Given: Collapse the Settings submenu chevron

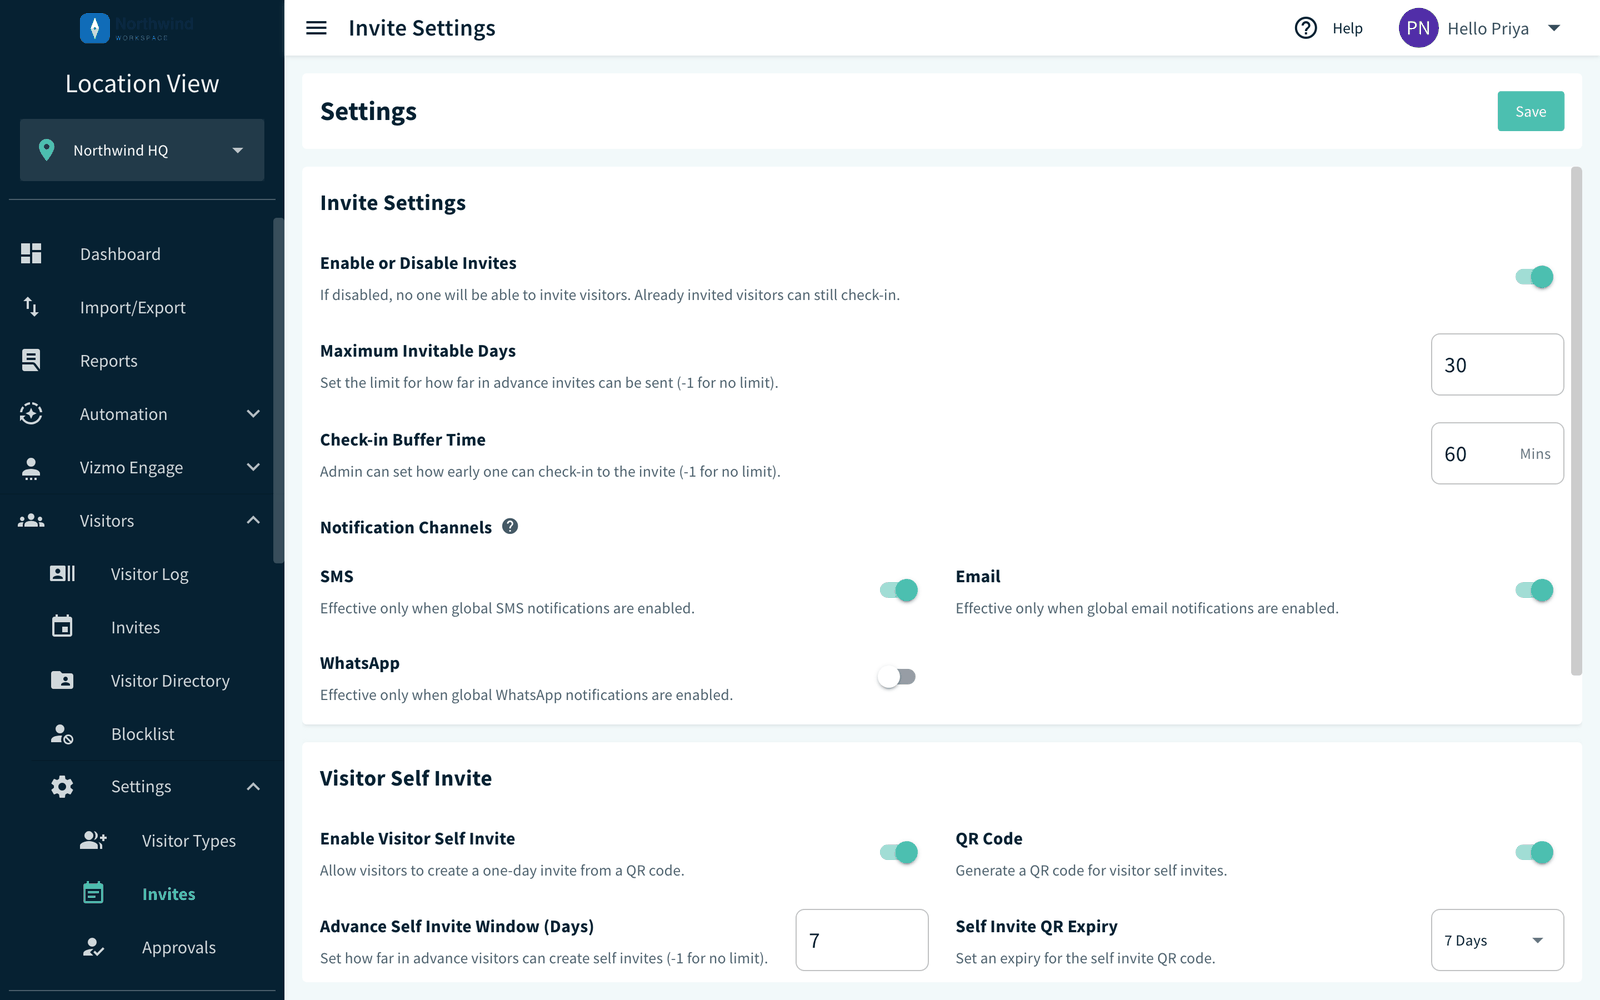Looking at the screenshot, I should 253,787.
